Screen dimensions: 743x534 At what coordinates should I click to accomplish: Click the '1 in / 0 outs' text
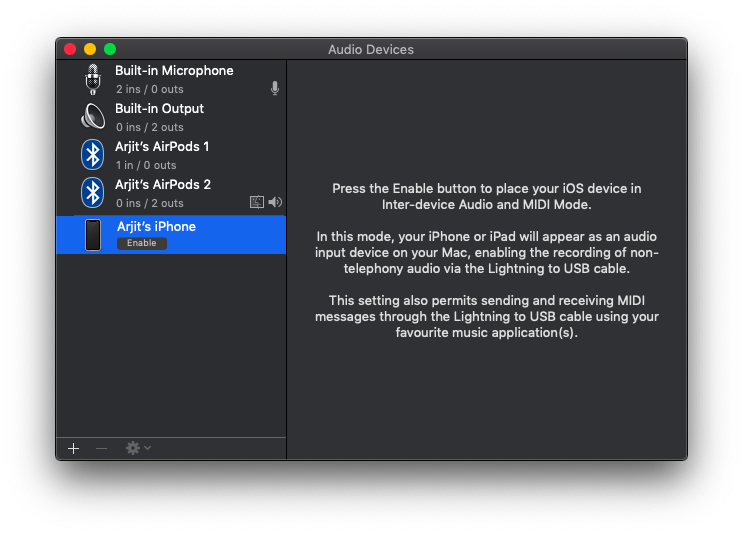[146, 165]
